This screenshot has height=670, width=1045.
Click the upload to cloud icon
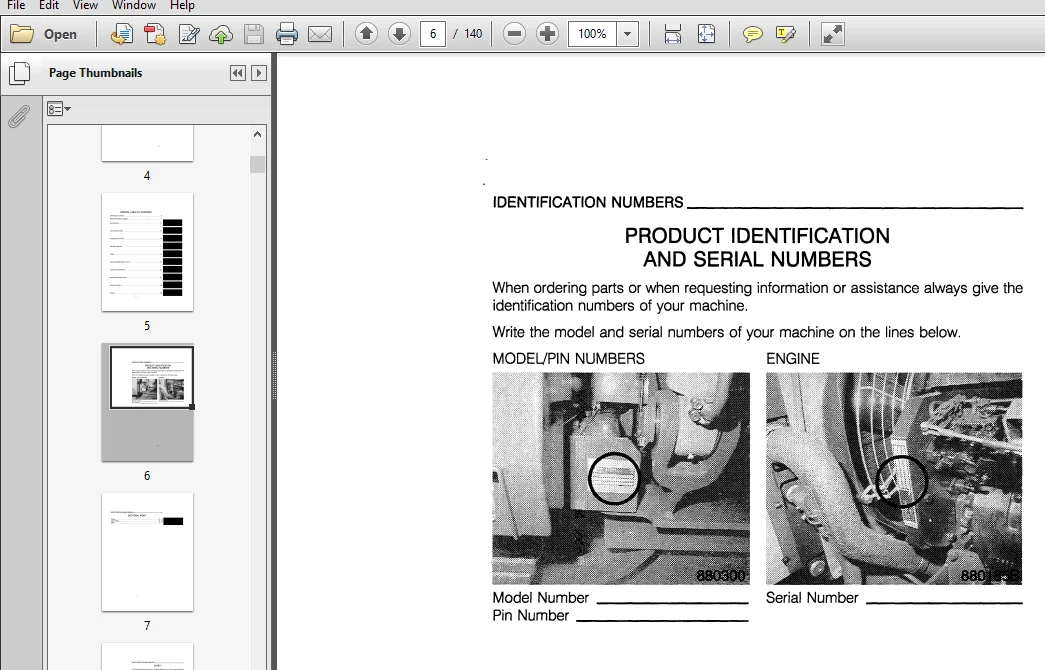click(x=221, y=34)
